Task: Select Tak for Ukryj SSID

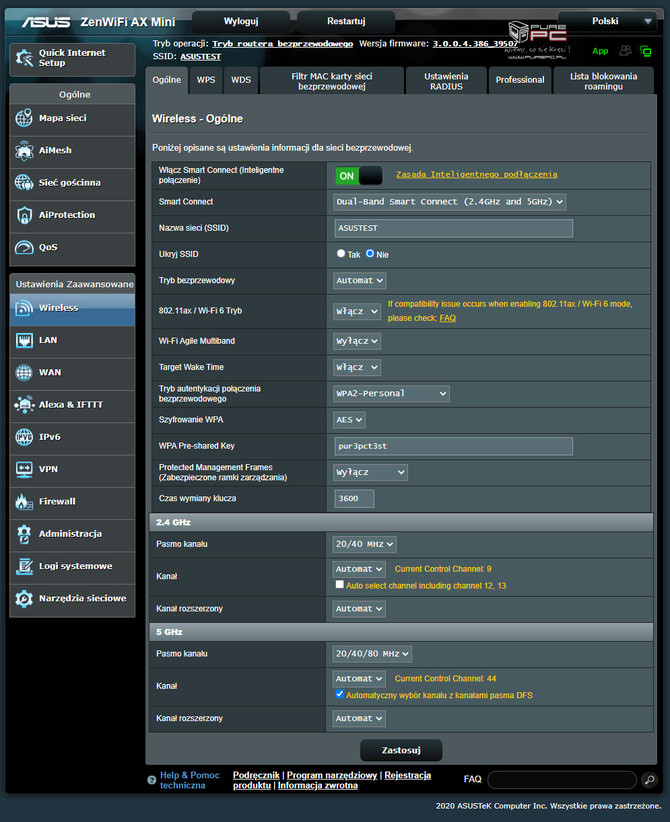Action: pyautogui.click(x=341, y=253)
